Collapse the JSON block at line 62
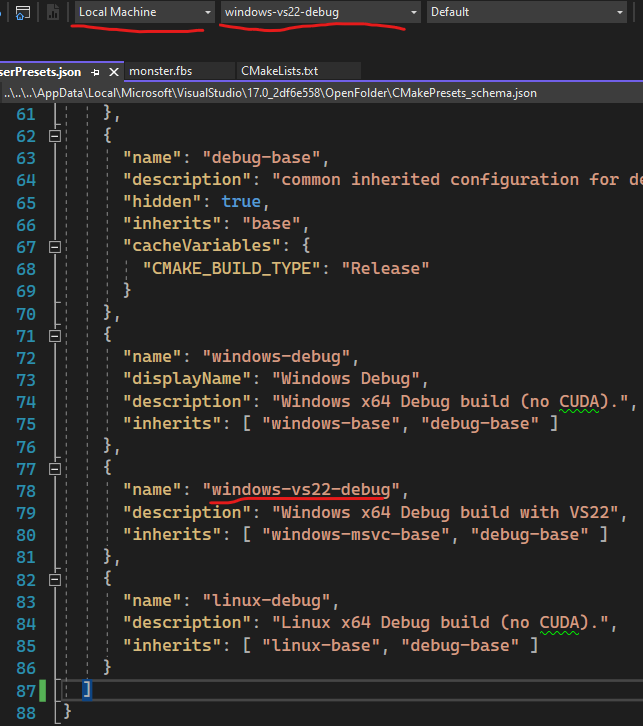 tap(55, 136)
